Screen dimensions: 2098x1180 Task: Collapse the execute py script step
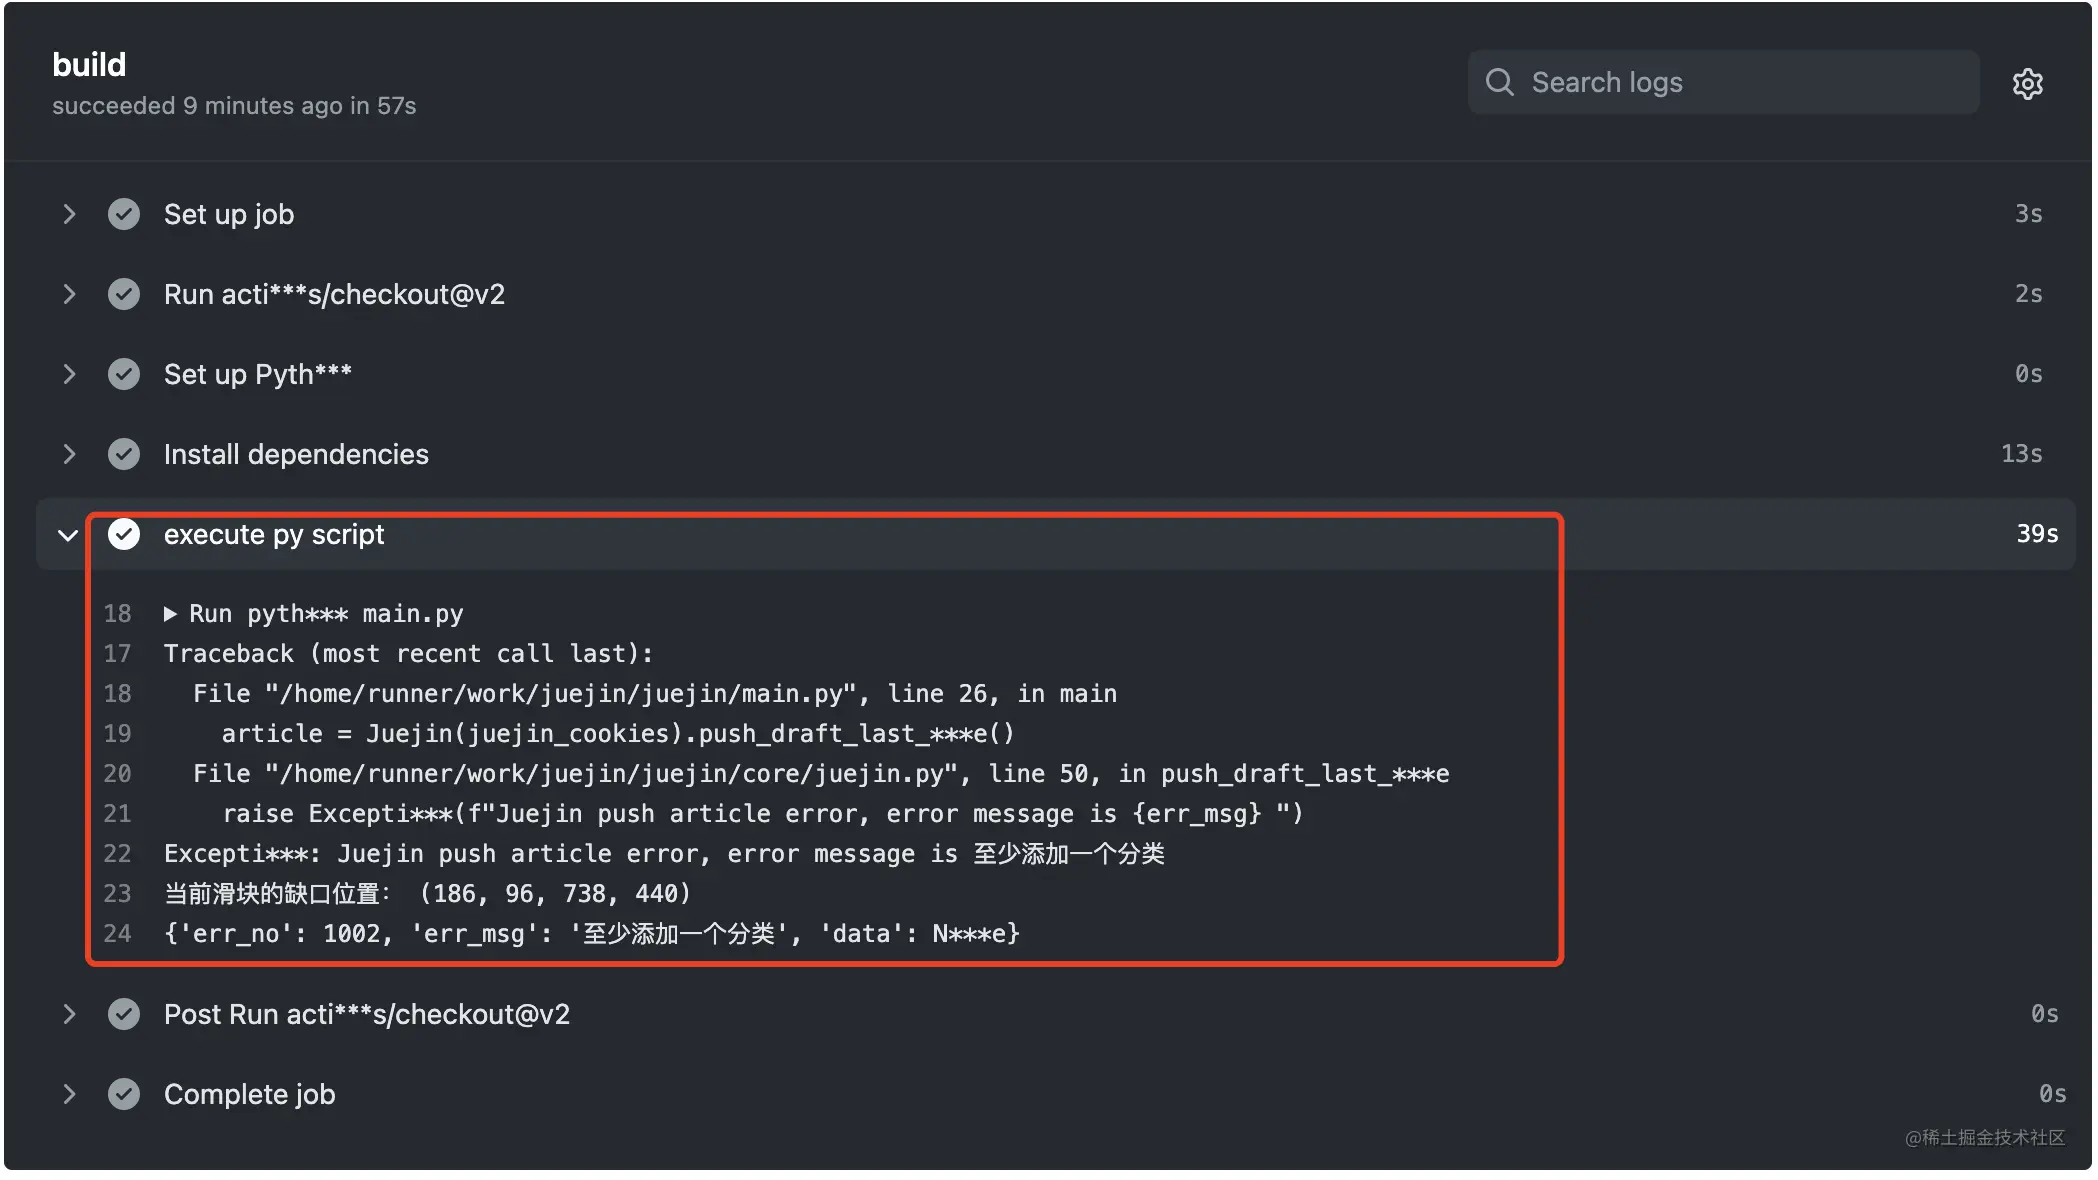(68, 535)
